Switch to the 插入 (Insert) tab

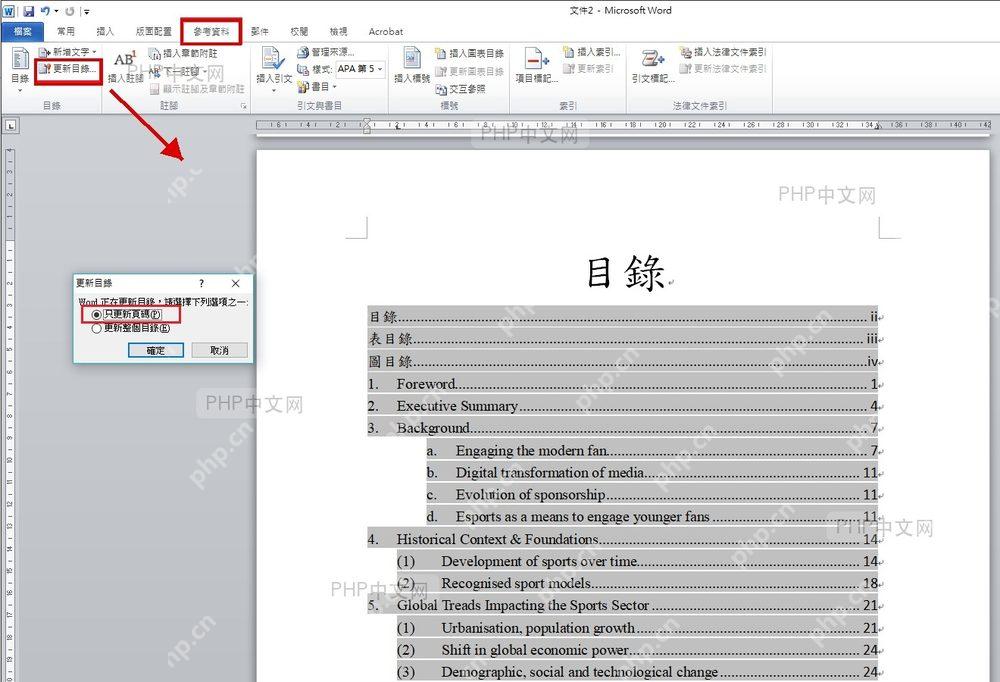[x=105, y=31]
